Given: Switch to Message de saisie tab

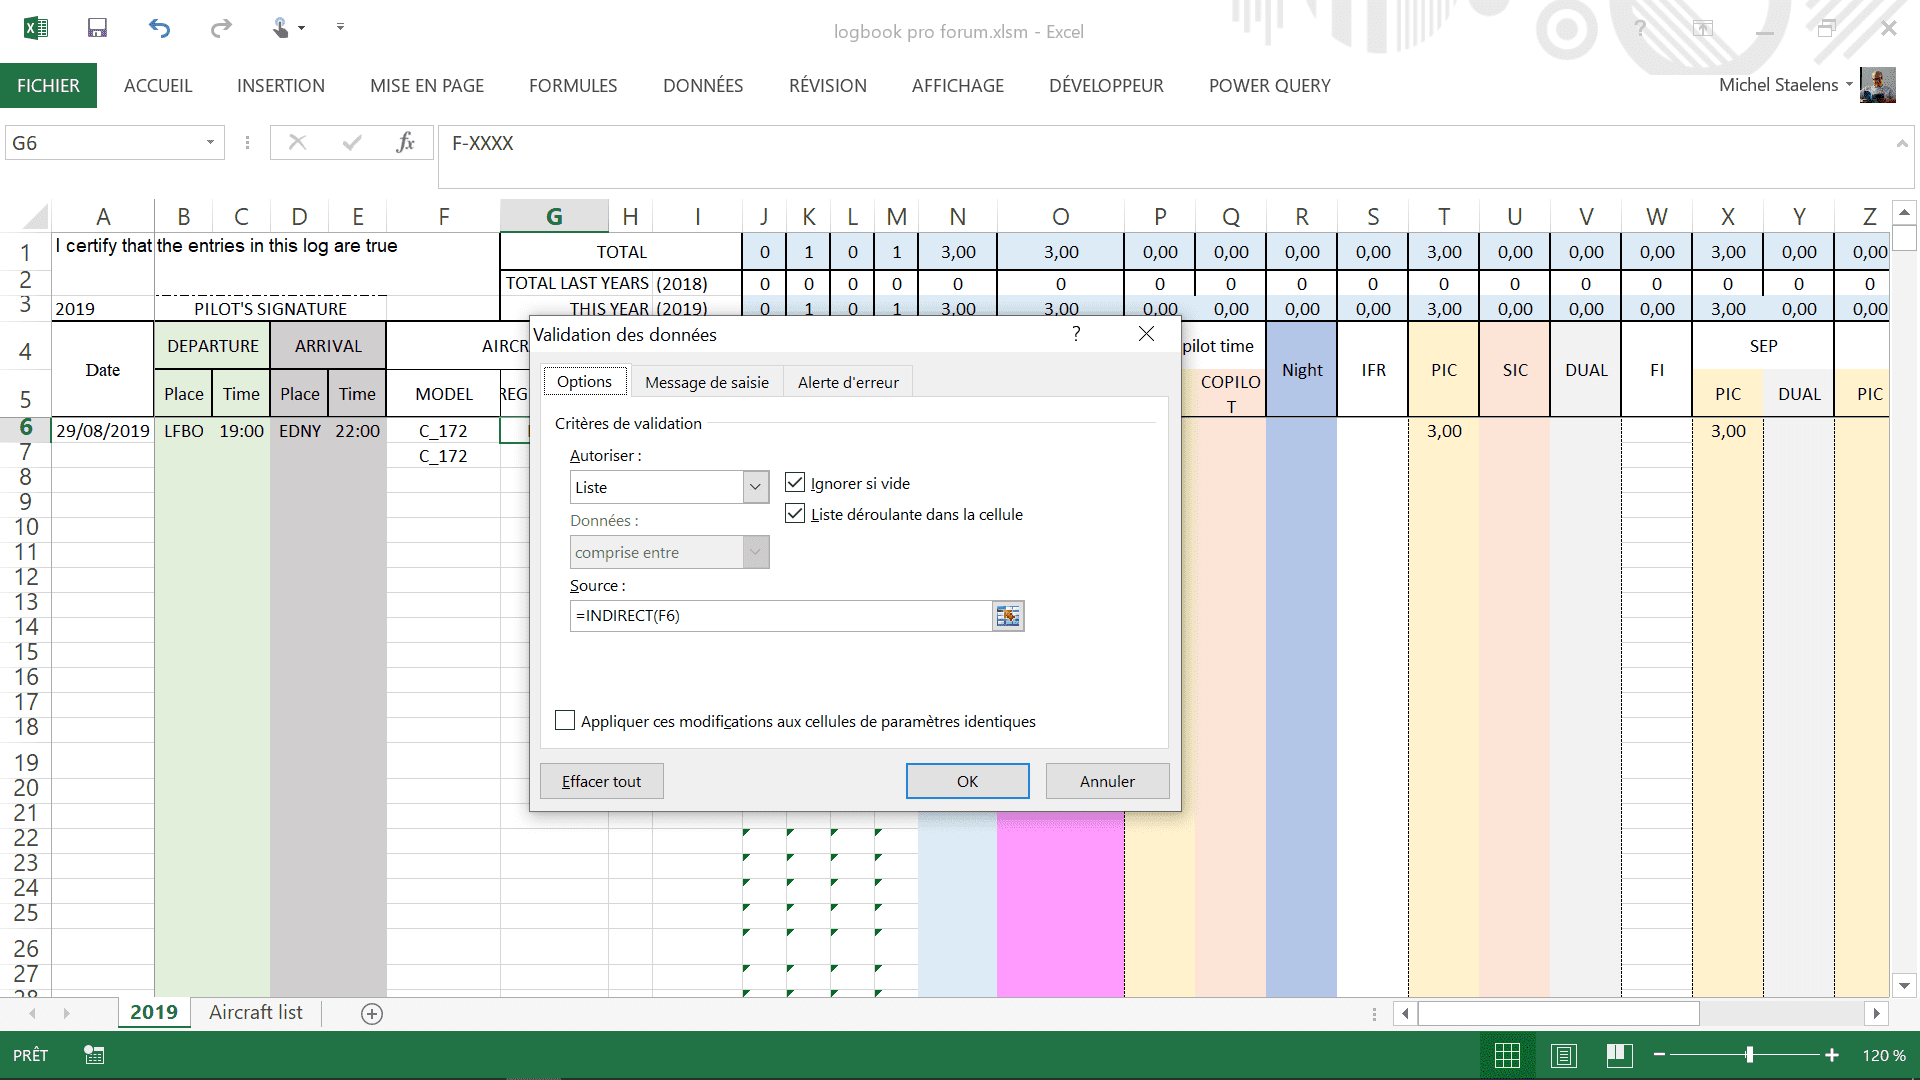Looking at the screenshot, I should (x=706, y=382).
